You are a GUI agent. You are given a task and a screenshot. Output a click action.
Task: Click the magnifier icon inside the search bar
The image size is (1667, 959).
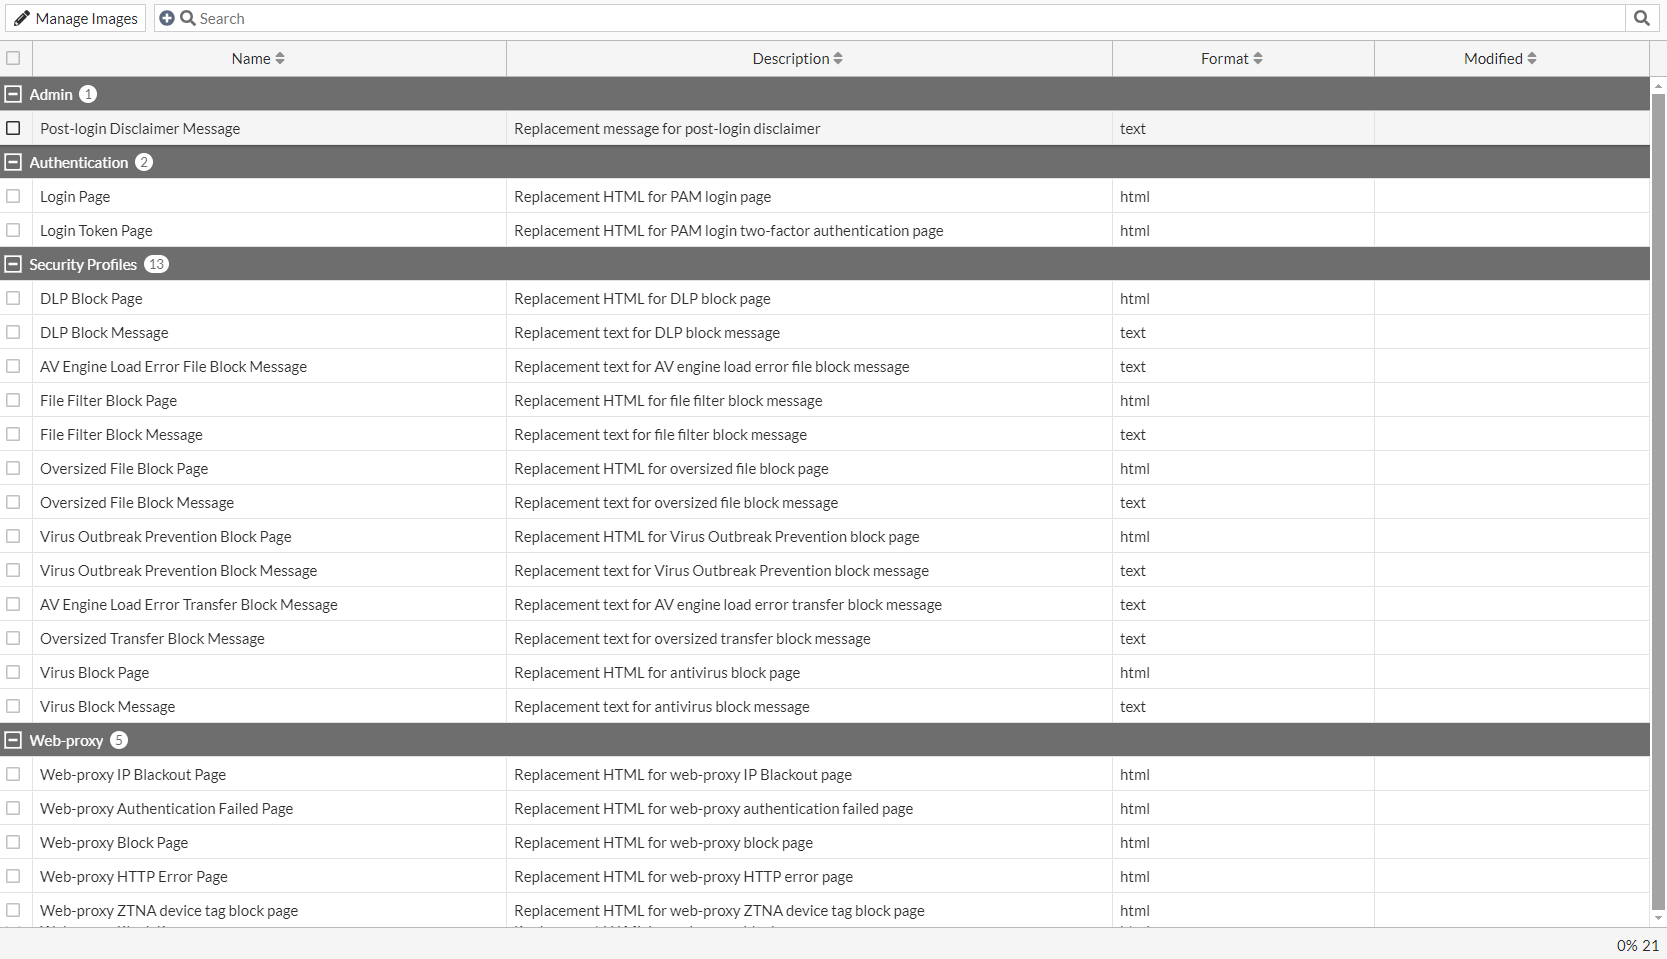[187, 18]
